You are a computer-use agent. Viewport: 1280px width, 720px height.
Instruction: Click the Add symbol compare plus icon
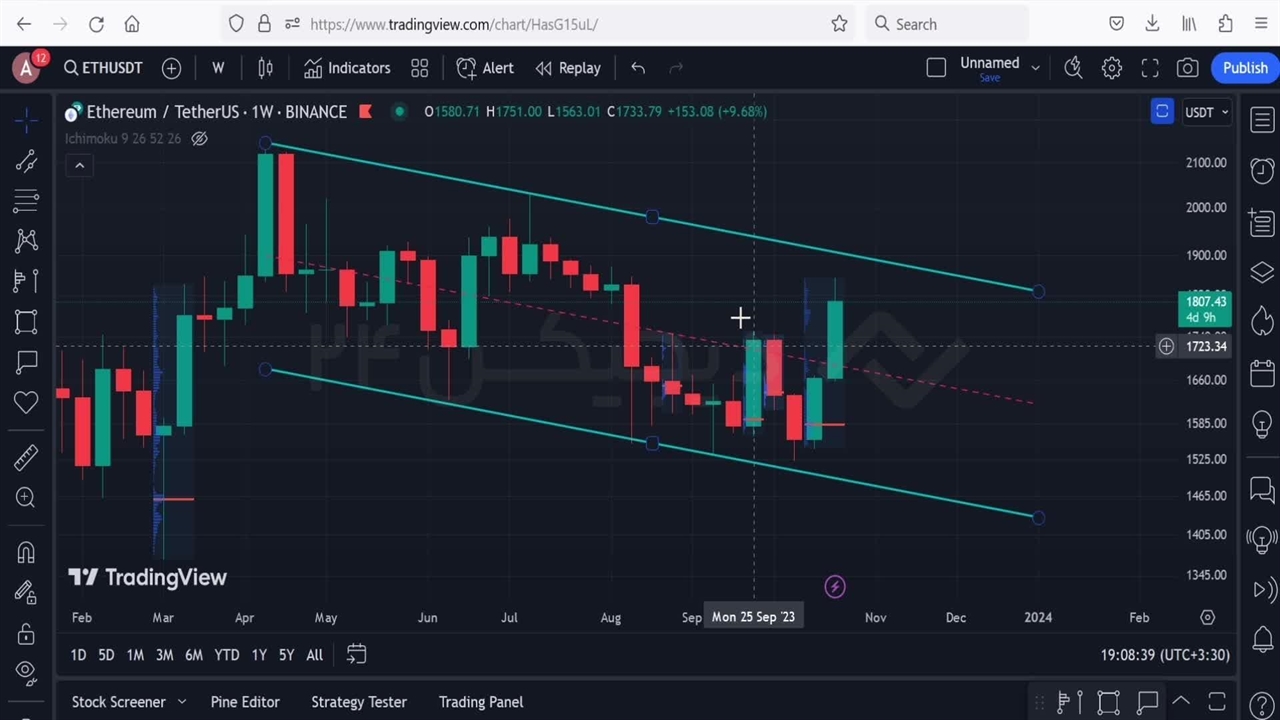[171, 68]
